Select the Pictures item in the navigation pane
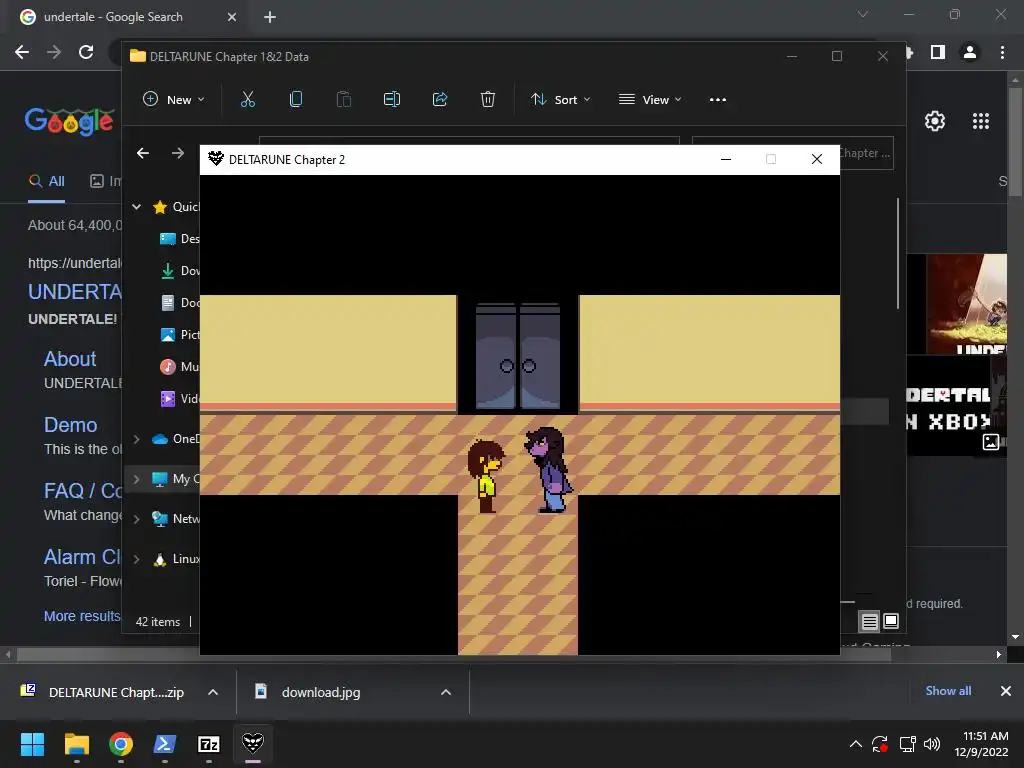The image size is (1024, 768). coord(180,335)
